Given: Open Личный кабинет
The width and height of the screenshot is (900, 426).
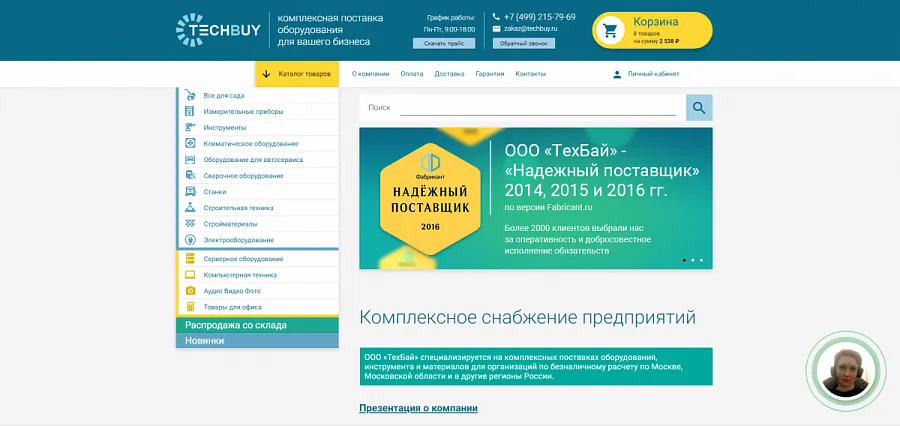Looking at the screenshot, I should tap(653, 74).
